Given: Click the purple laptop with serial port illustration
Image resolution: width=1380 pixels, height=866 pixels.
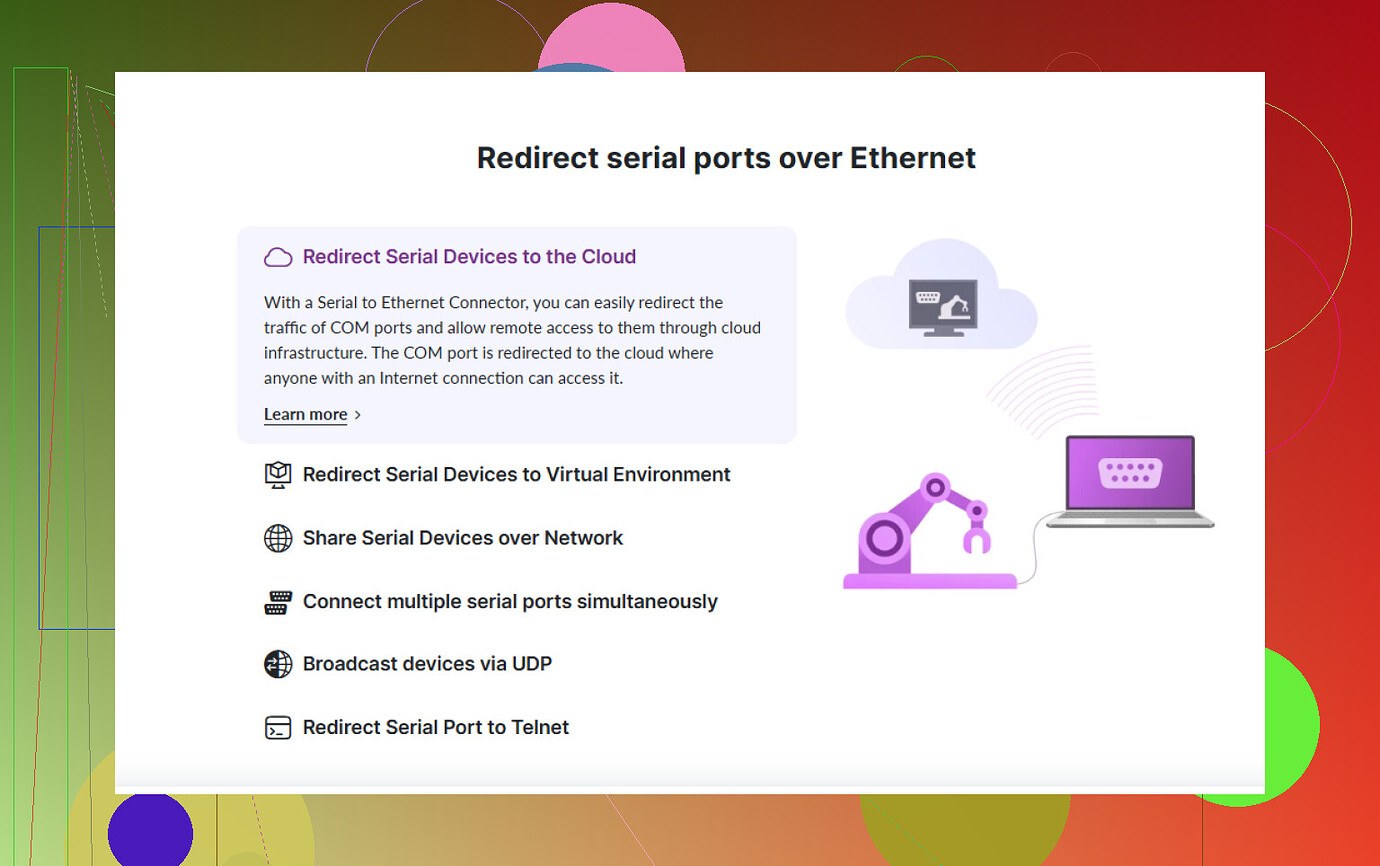Looking at the screenshot, I should (x=1130, y=481).
